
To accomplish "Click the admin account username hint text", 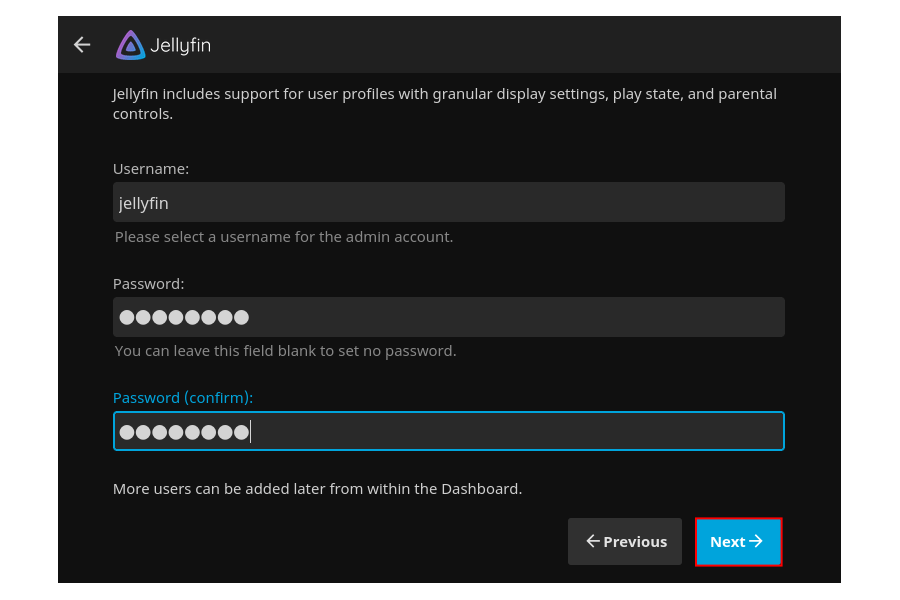I will point(285,237).
